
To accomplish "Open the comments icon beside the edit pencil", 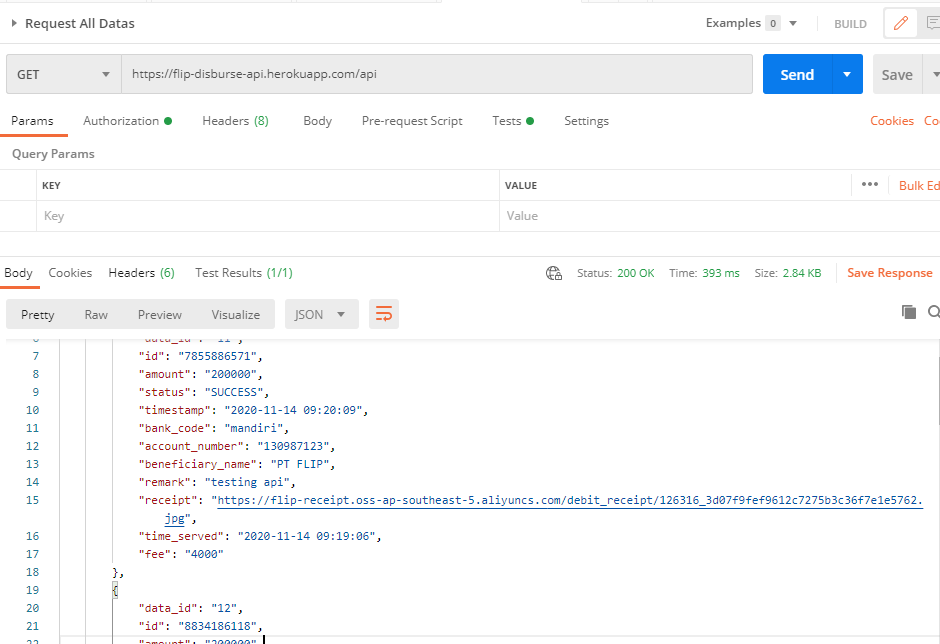I will (x=932, y=23).
